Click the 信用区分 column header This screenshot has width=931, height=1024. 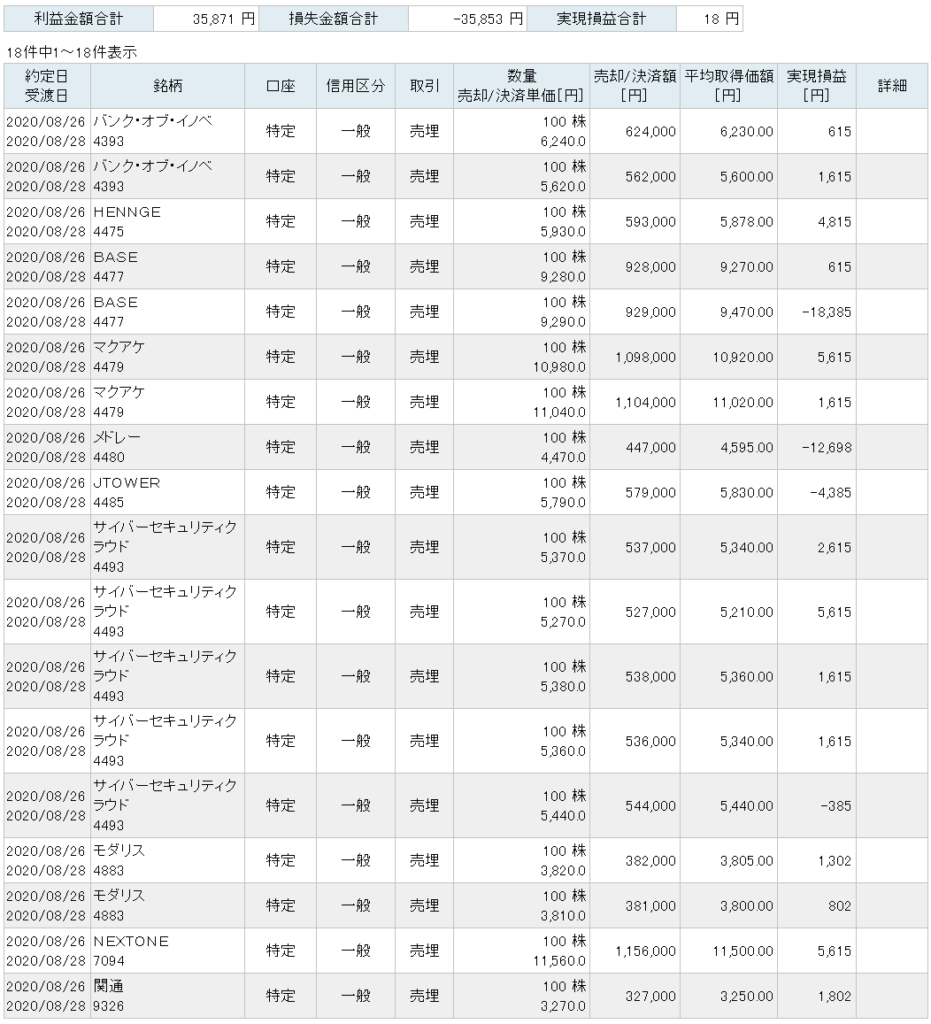(355, 86)
